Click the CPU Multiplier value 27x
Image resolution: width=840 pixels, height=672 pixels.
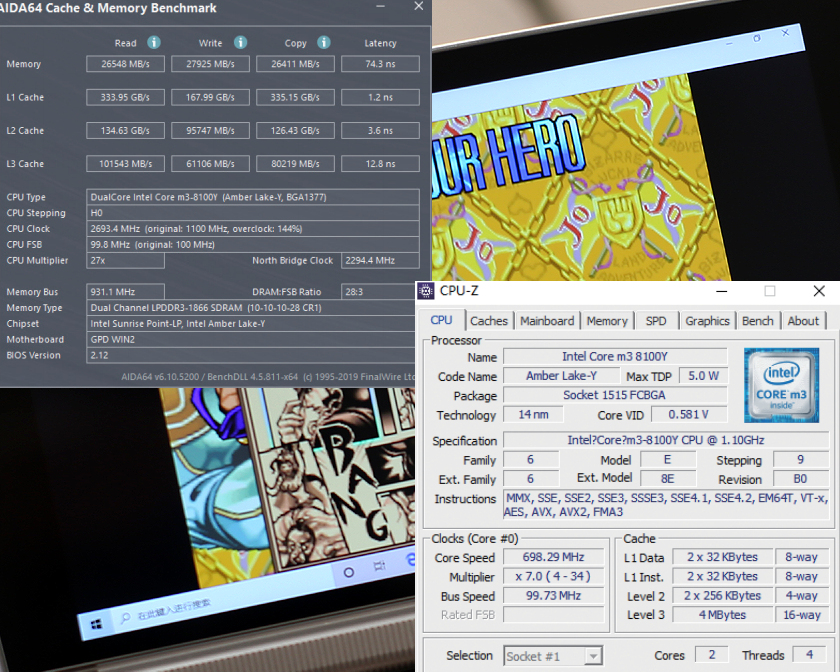coord(125,260)
